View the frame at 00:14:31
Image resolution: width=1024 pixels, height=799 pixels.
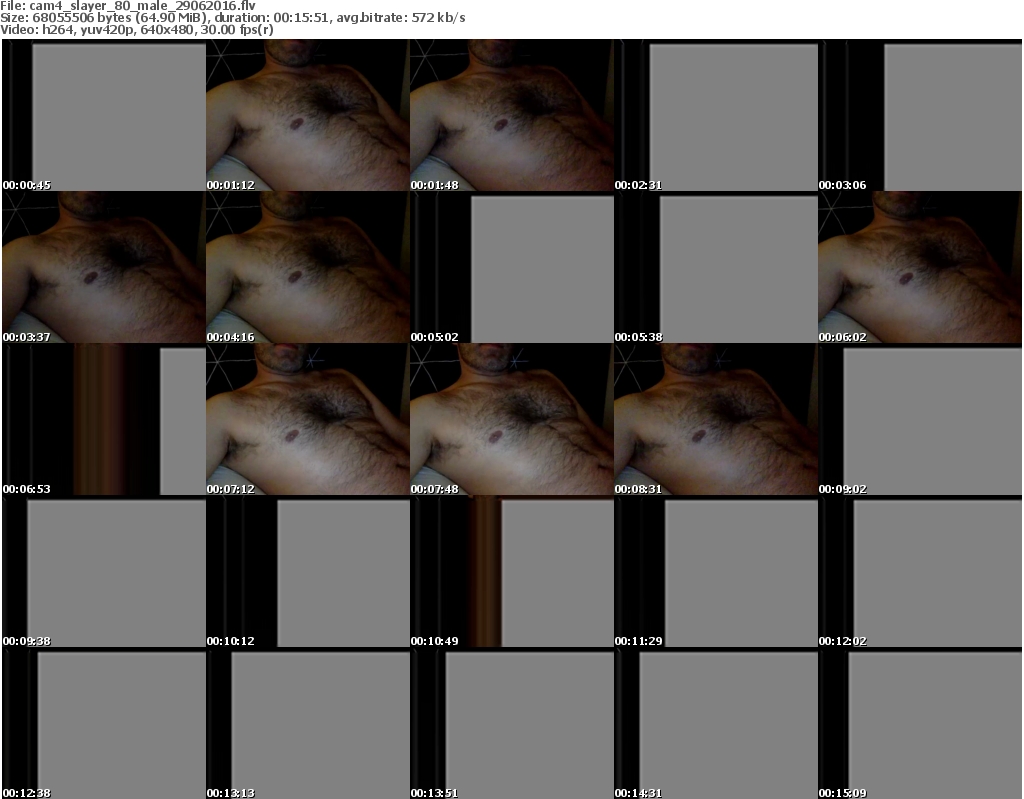point(716,723)
